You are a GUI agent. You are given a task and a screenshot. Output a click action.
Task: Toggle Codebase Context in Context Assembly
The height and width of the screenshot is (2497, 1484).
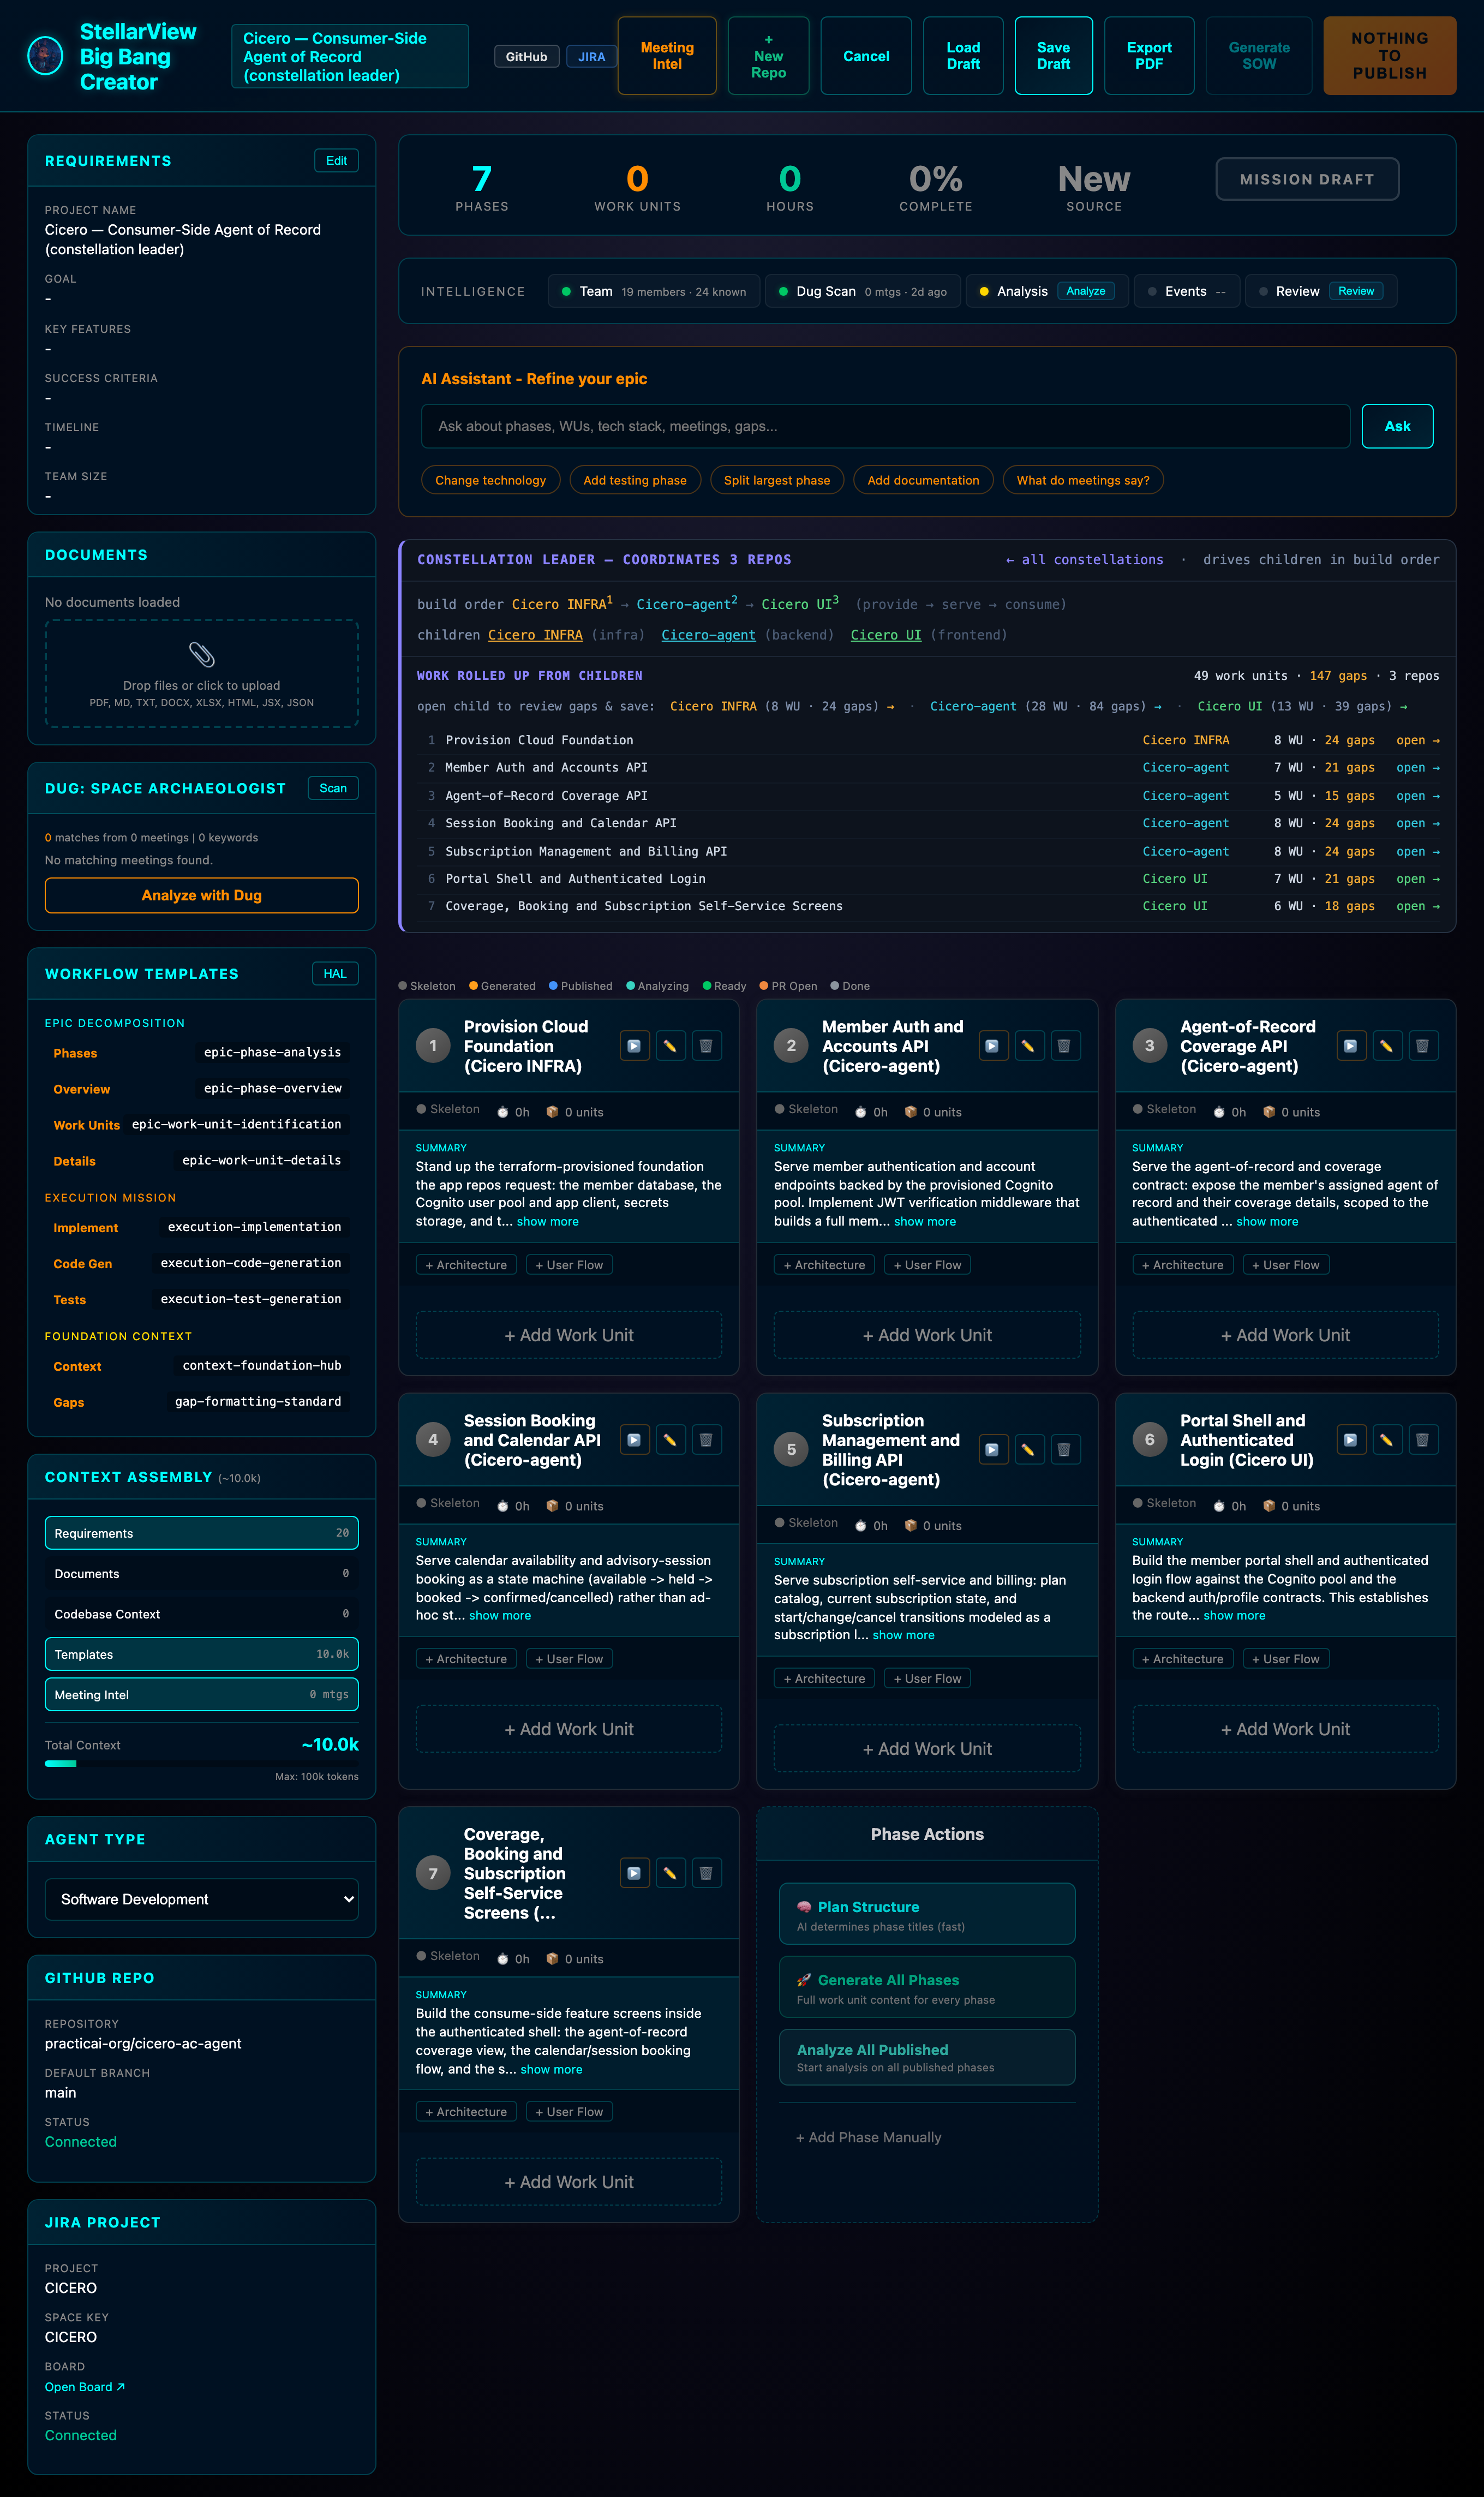click(x=202, y=1614)
